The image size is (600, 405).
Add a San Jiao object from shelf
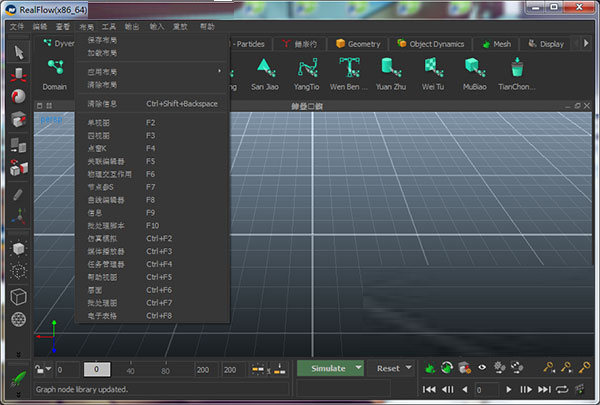pos(264,68)
